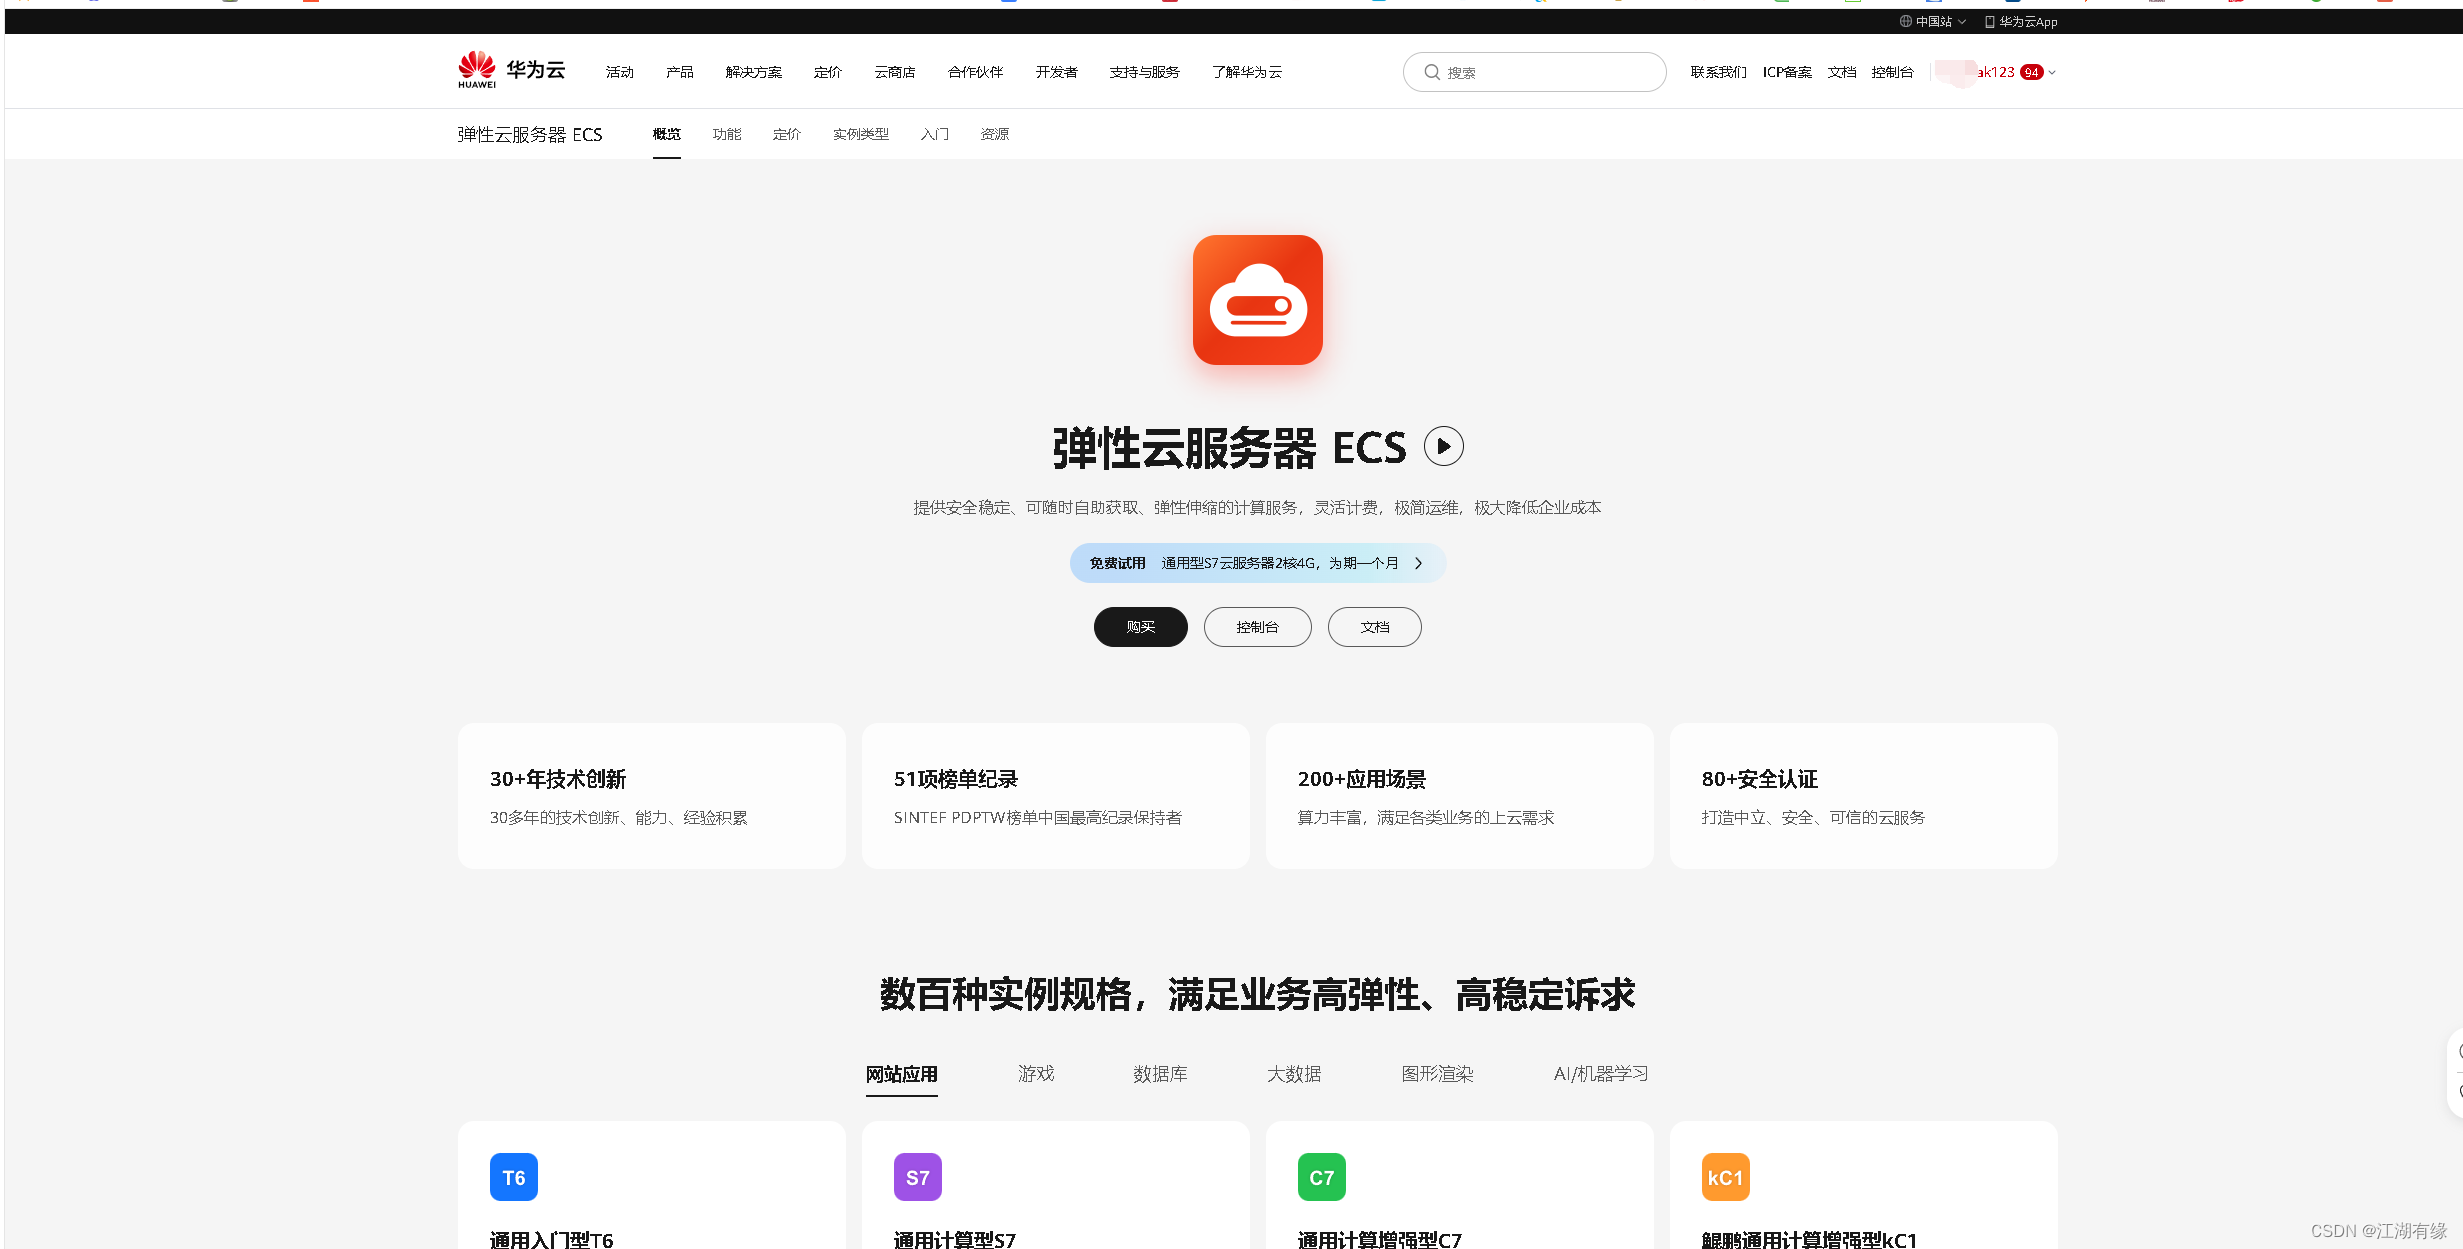Switch to the 游戏 category tab
This screenshot has height=1249, width=2463.
(x=1036, y=1074)
